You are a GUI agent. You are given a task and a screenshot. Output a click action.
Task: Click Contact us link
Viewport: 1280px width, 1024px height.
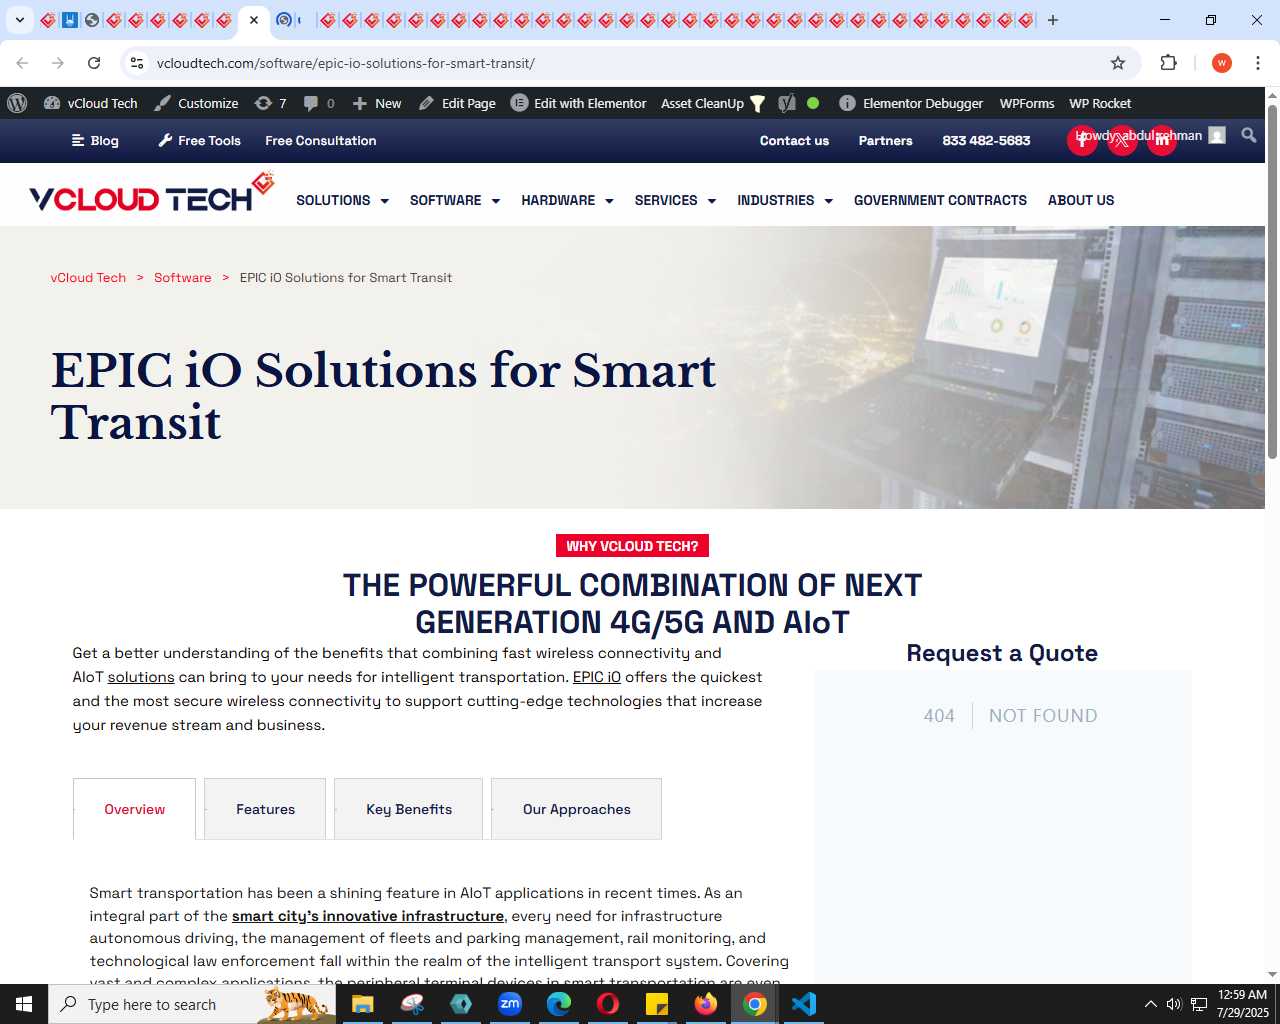[x=794, y=141]
